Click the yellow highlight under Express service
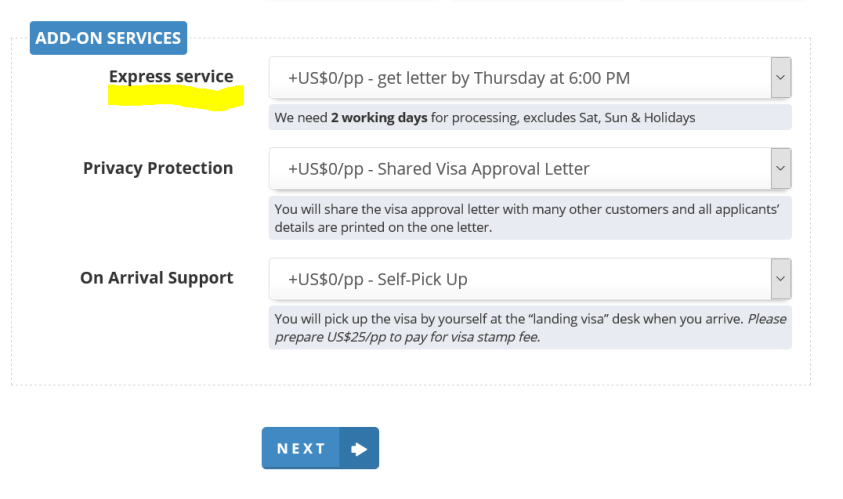This screenshot has height=499, width=843. point(176,97)
